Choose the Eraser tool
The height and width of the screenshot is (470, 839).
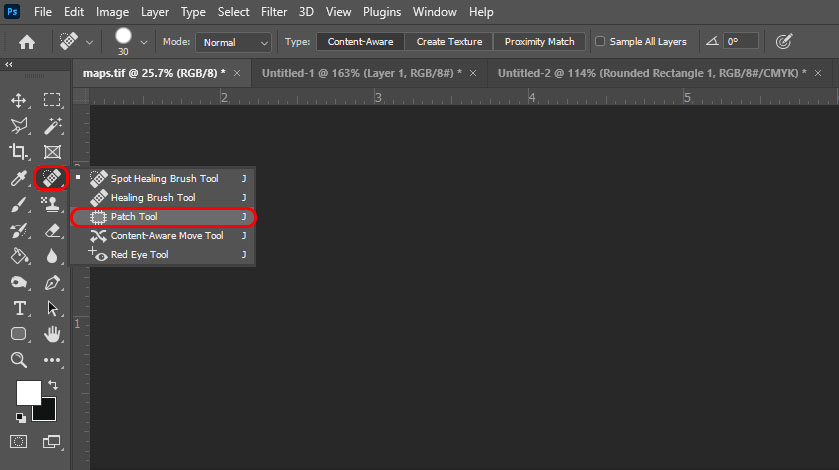point(52,231)
